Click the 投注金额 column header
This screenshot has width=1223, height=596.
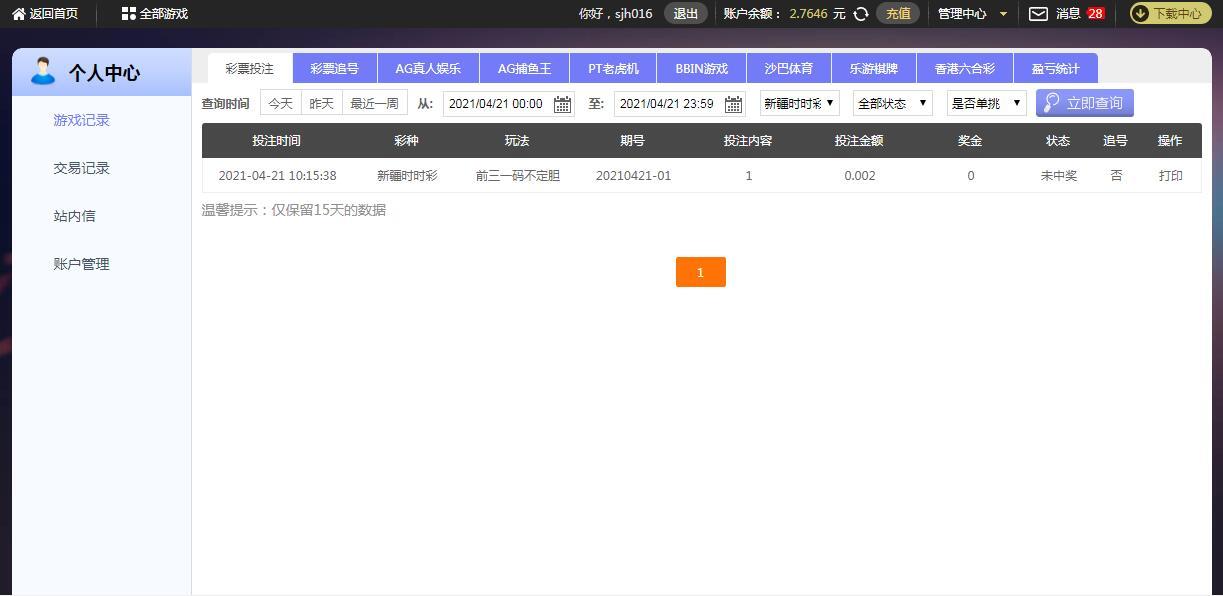859,141
